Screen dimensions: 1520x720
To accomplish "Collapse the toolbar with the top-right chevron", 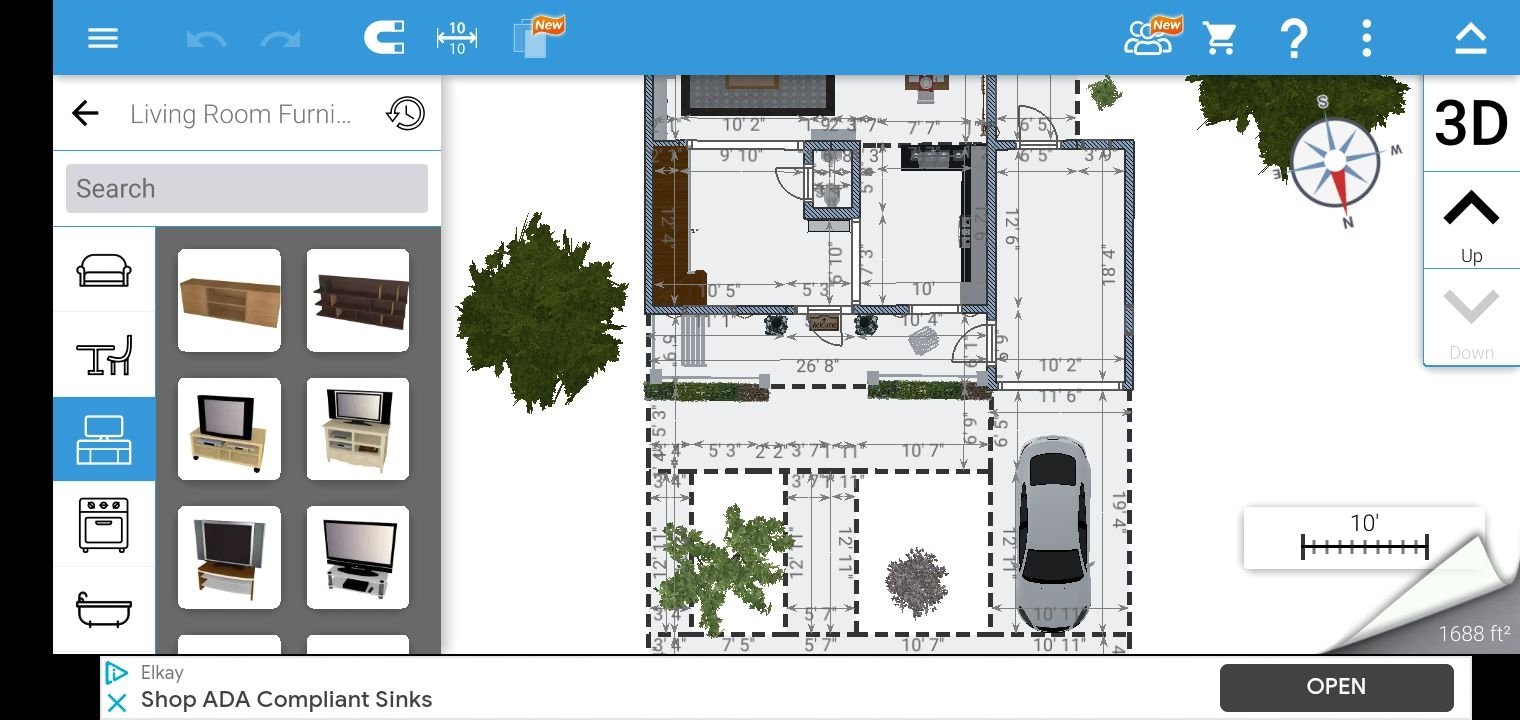I will pyautogui.click(x=1470, y=35).
